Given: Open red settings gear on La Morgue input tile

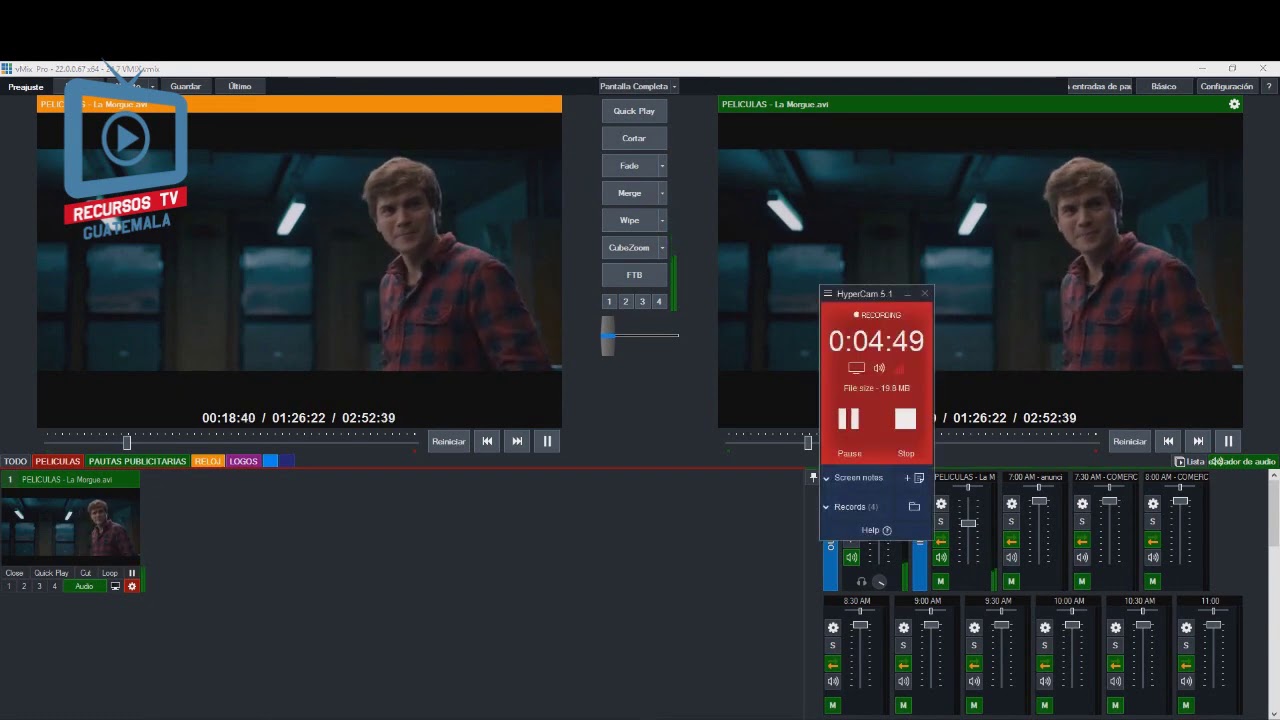Looking at the screenshot, I should click(x=131, y=586).
